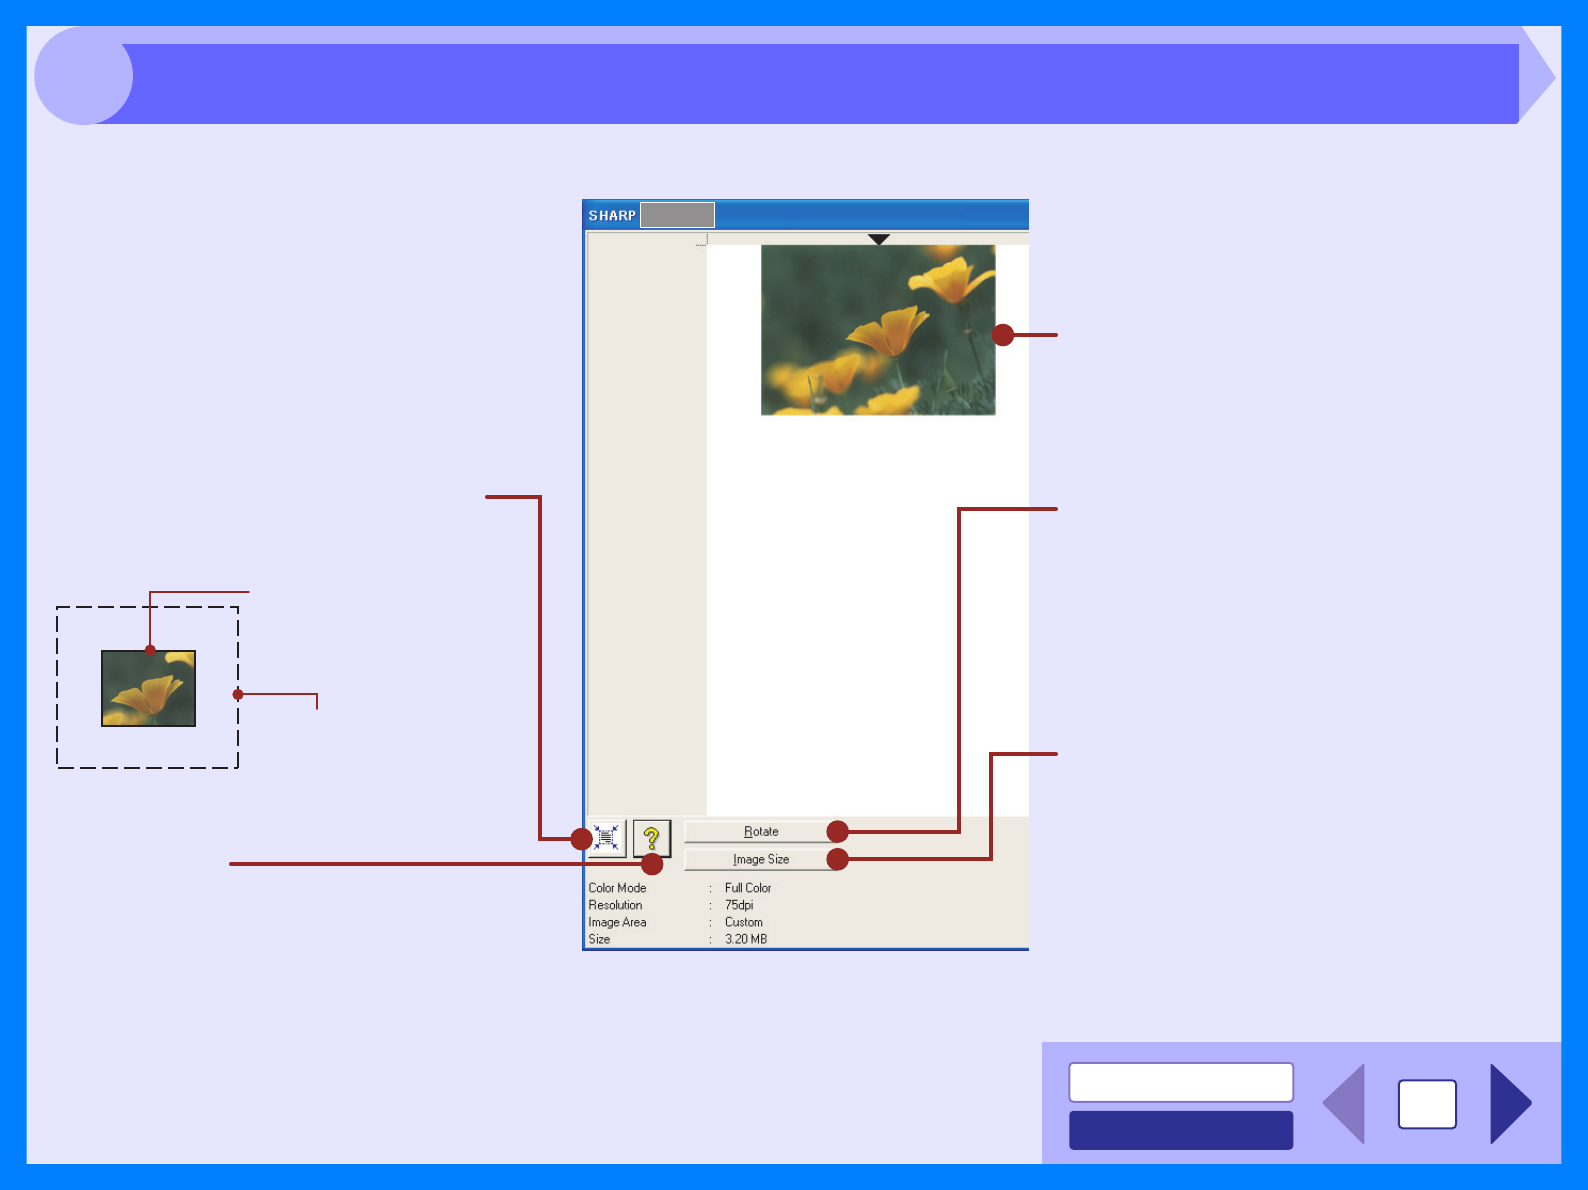Viewport: 1588px width, 1190px height.
Task: Click the dark blue navigation button
Action: 1181,1130
